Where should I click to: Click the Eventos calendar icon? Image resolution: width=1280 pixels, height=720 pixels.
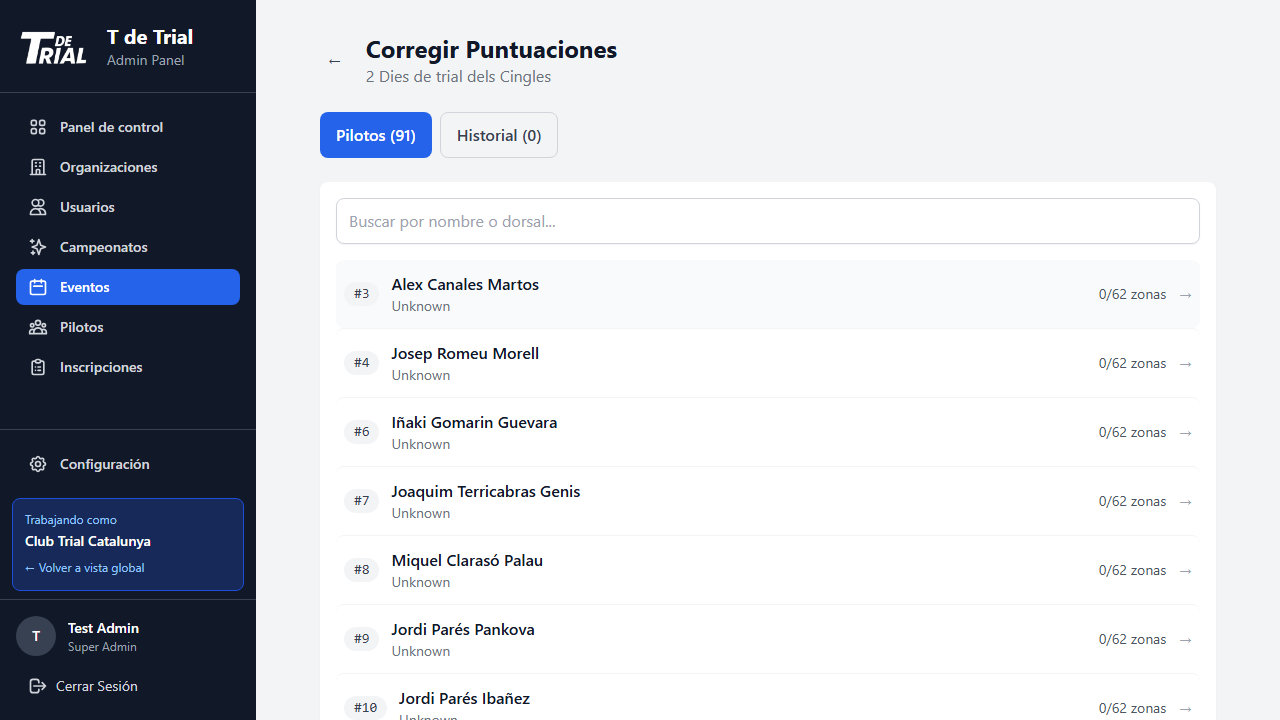coord(38,287)
